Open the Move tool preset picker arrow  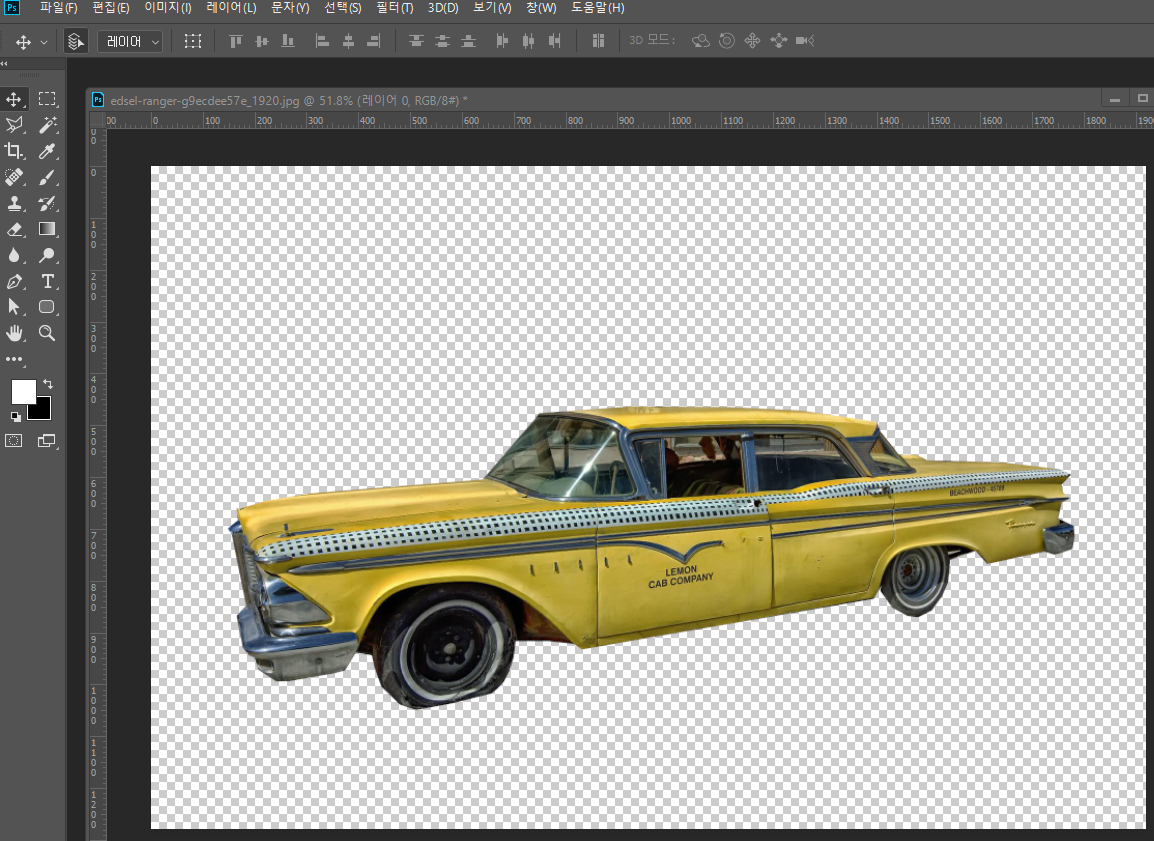pos(43,43)
